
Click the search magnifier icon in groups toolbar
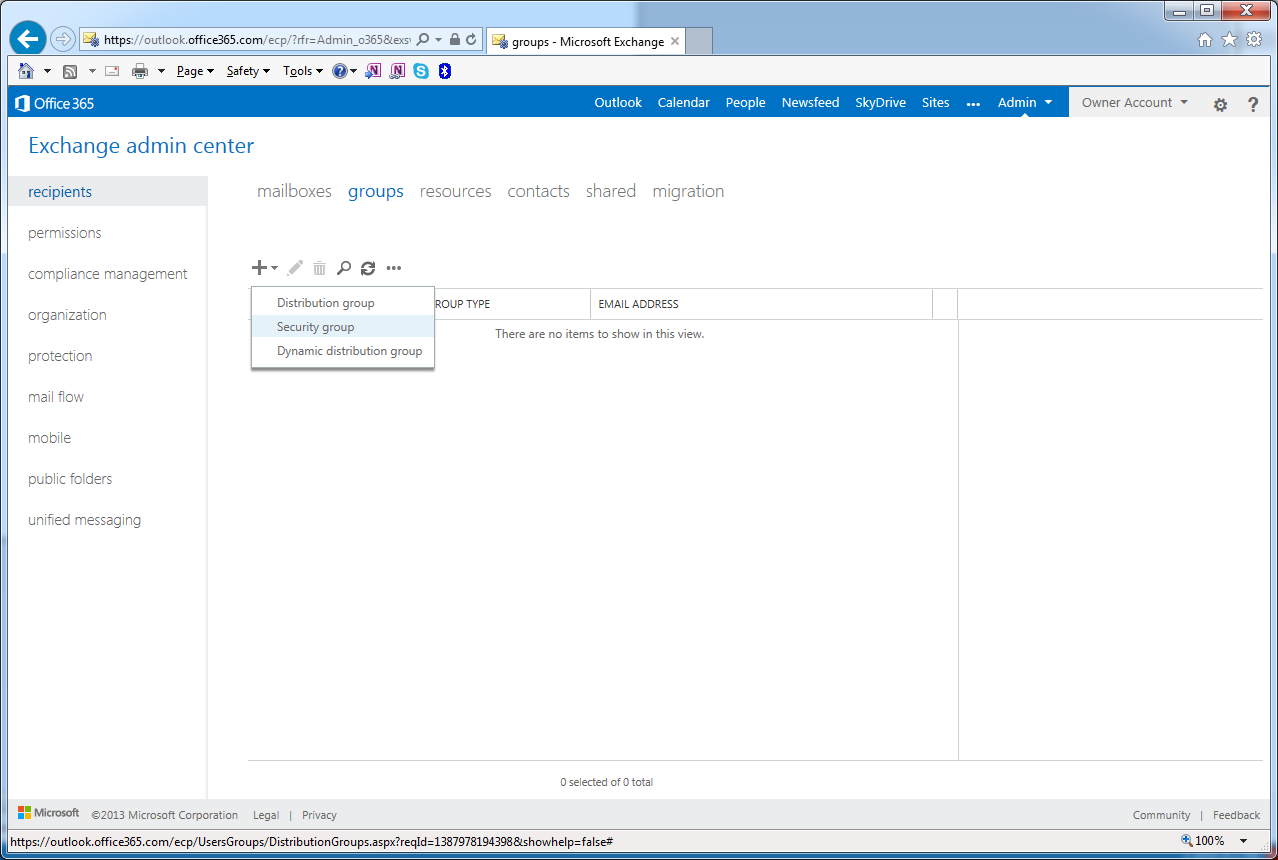[x=343, y=268]
